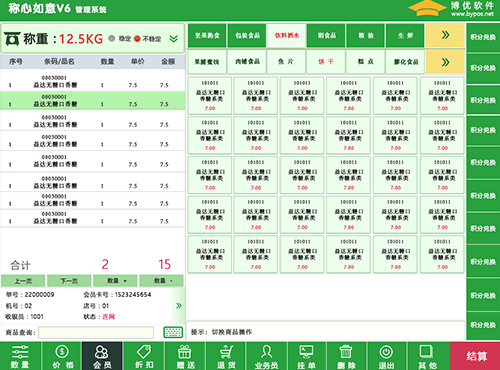Open the 生鲜 category tab
500x370 pixels.
point(405,35)
